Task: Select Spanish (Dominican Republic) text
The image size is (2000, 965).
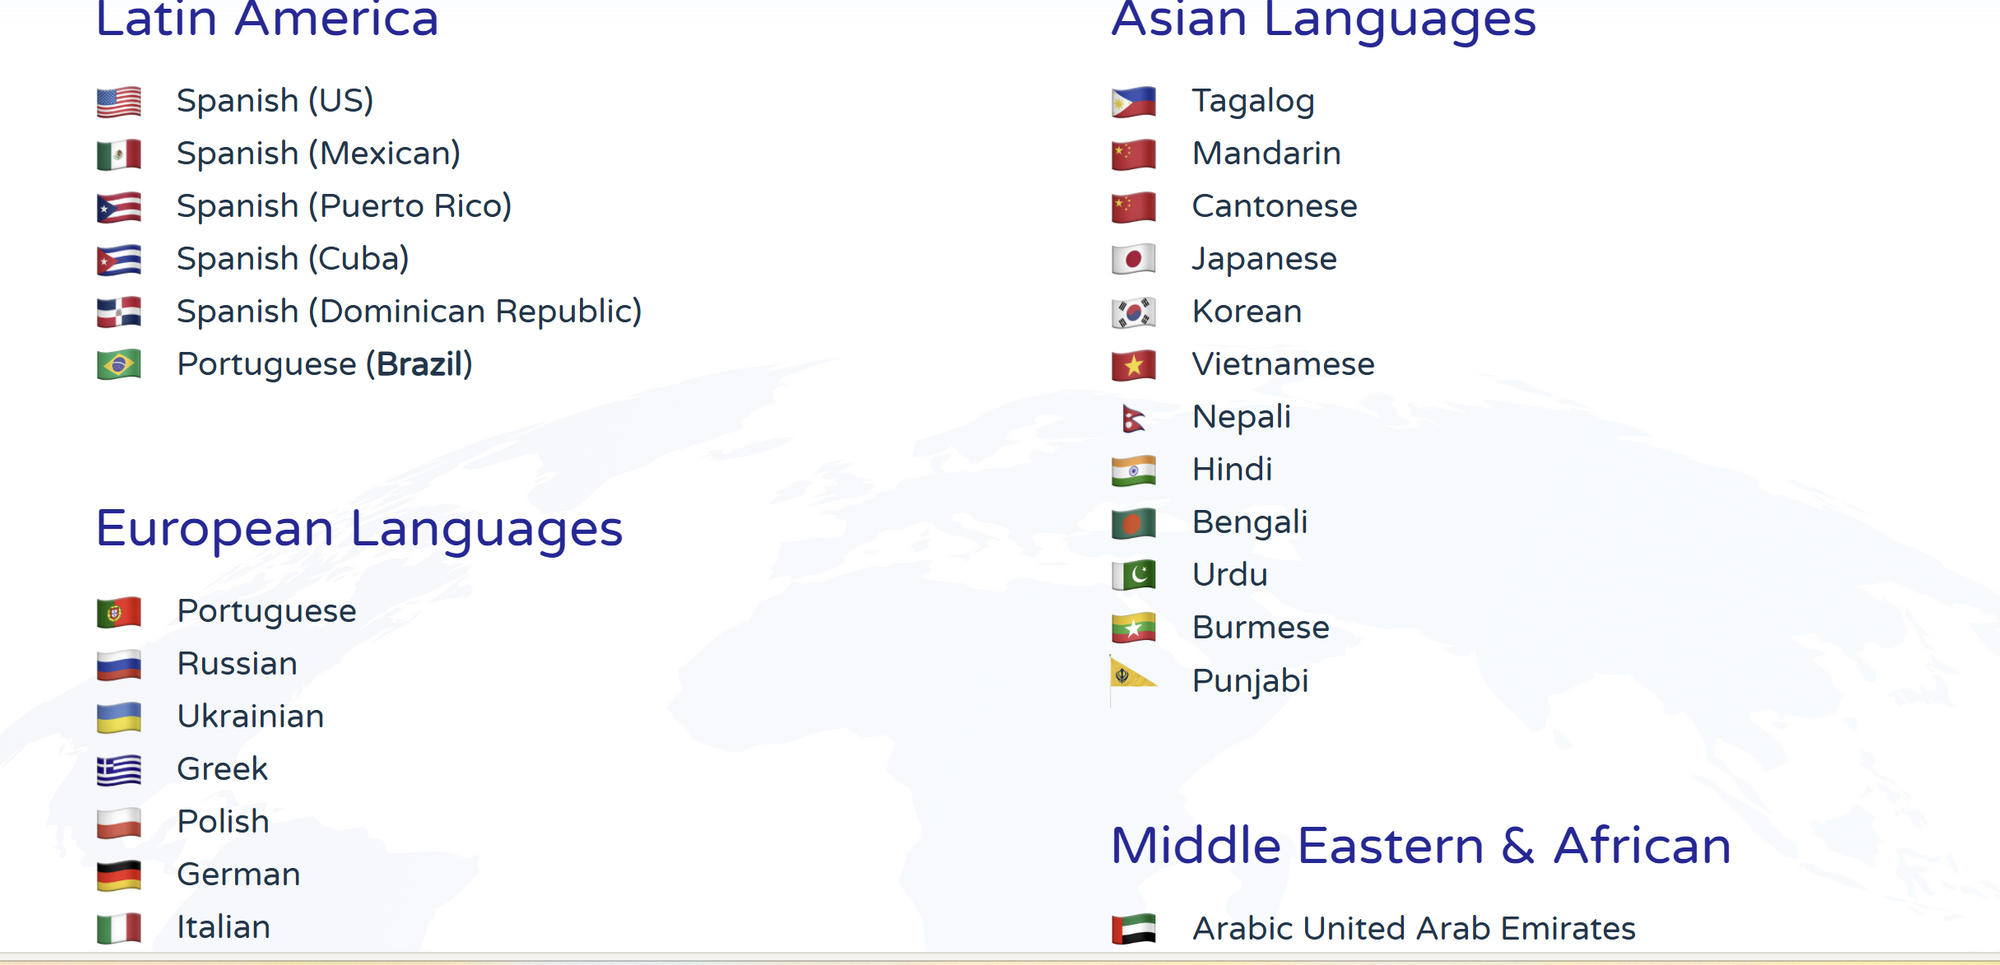Action: (409, 311)
